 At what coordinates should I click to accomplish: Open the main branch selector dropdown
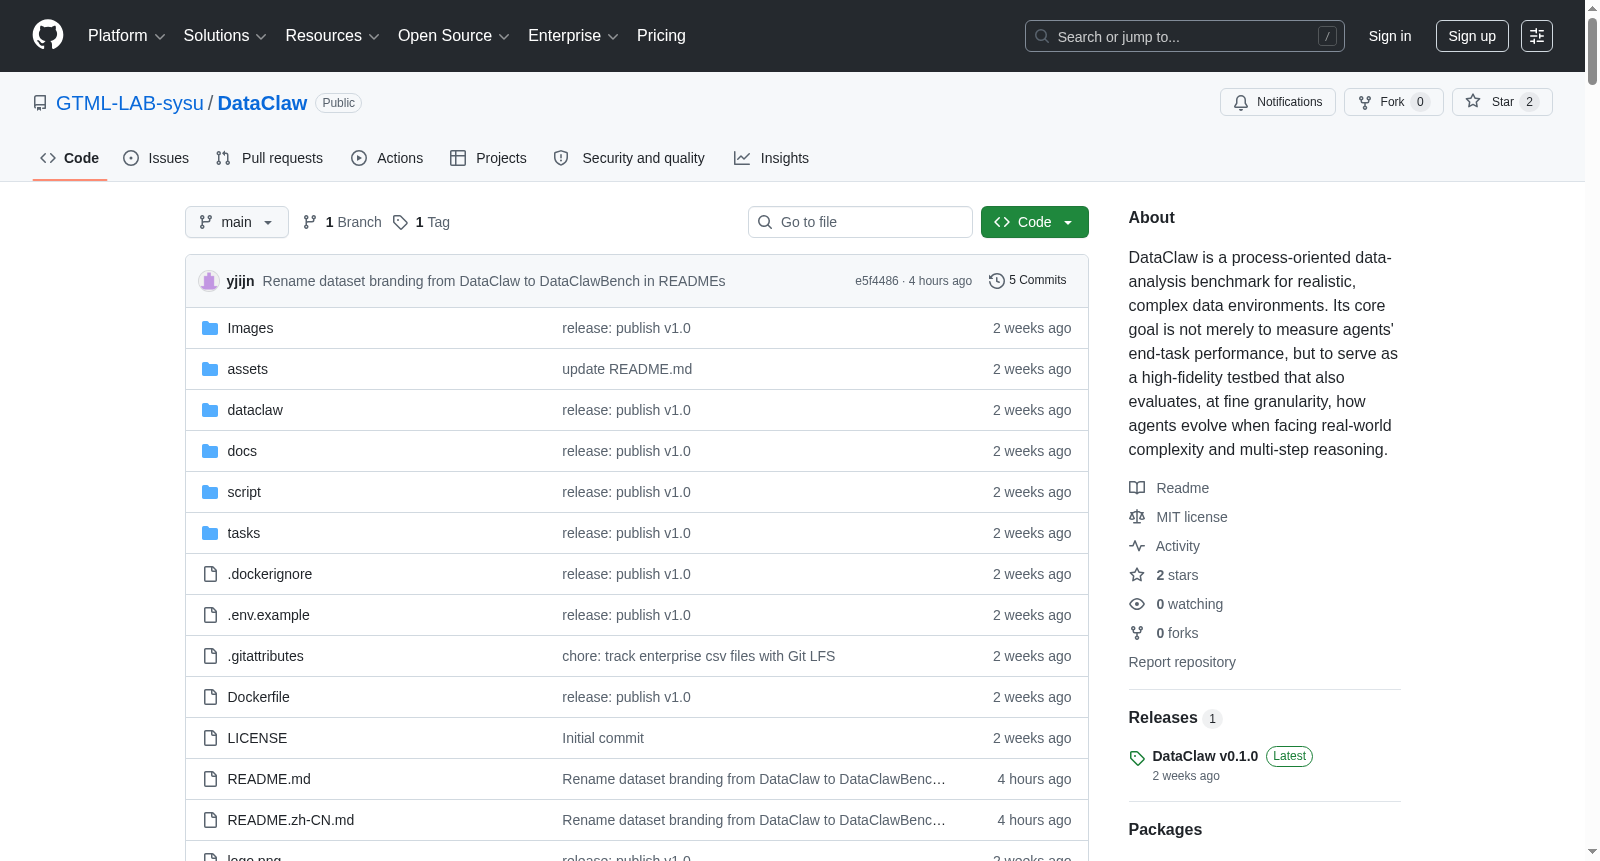pos(237,222)
